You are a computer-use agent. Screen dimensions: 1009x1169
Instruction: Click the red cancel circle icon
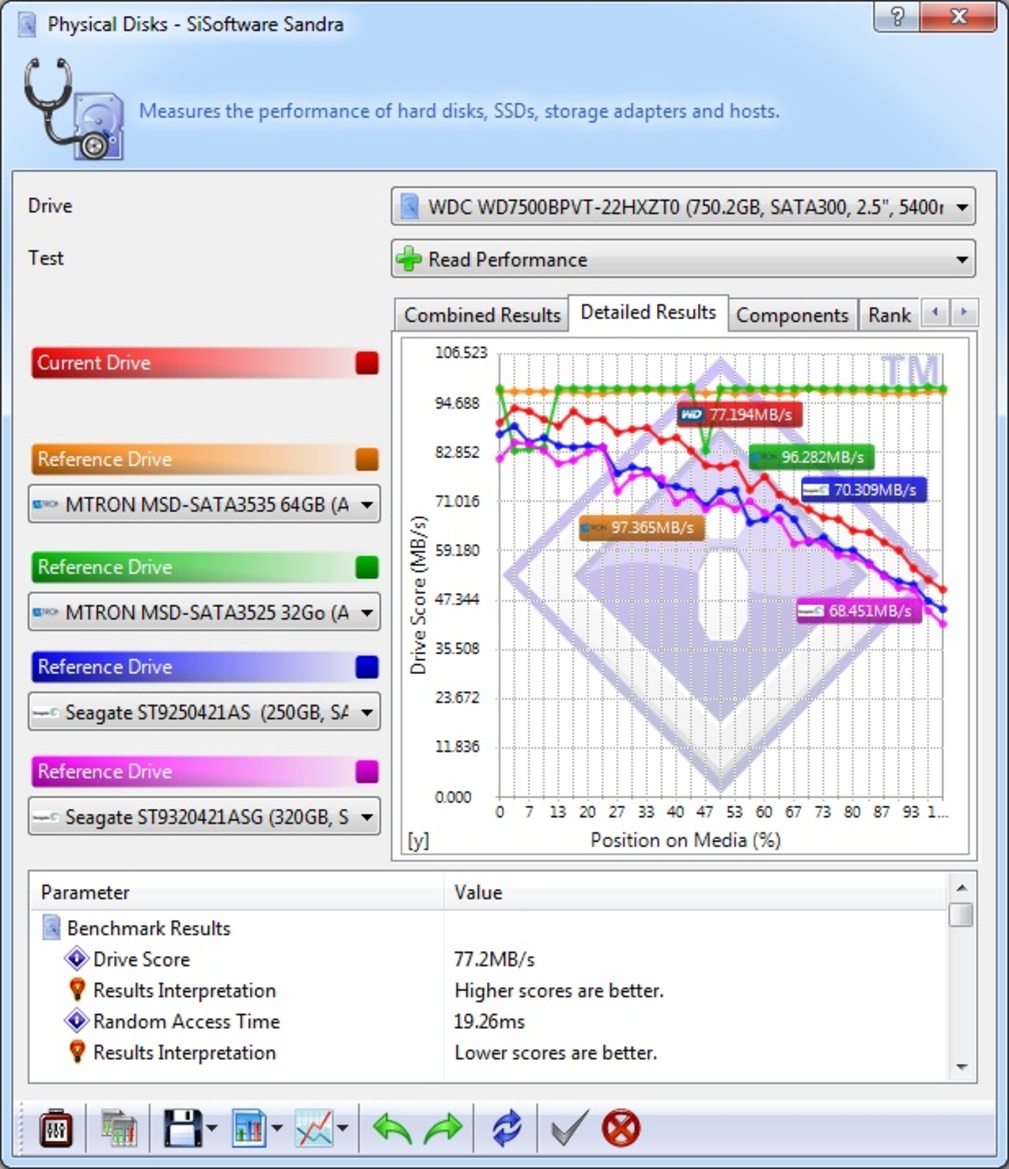(620, 1128)
